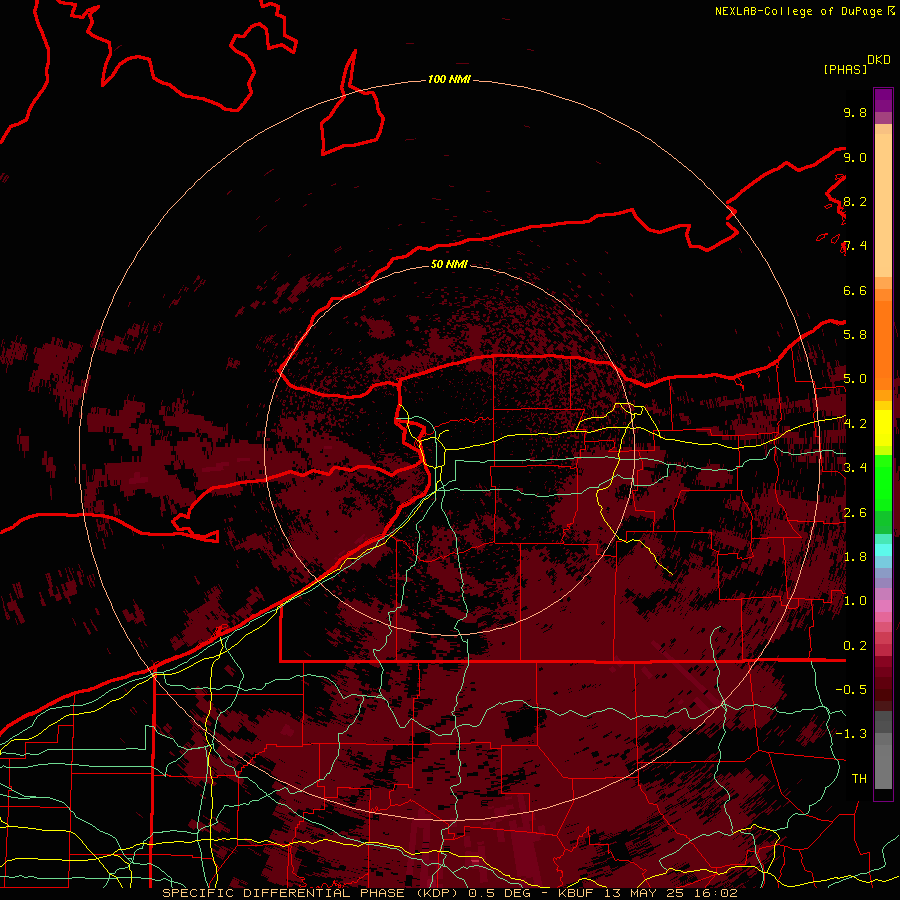The width and height of the screenshot is (900, 900).
Task: Click the -1.3 scale value
Action: (x=851, y=734)
